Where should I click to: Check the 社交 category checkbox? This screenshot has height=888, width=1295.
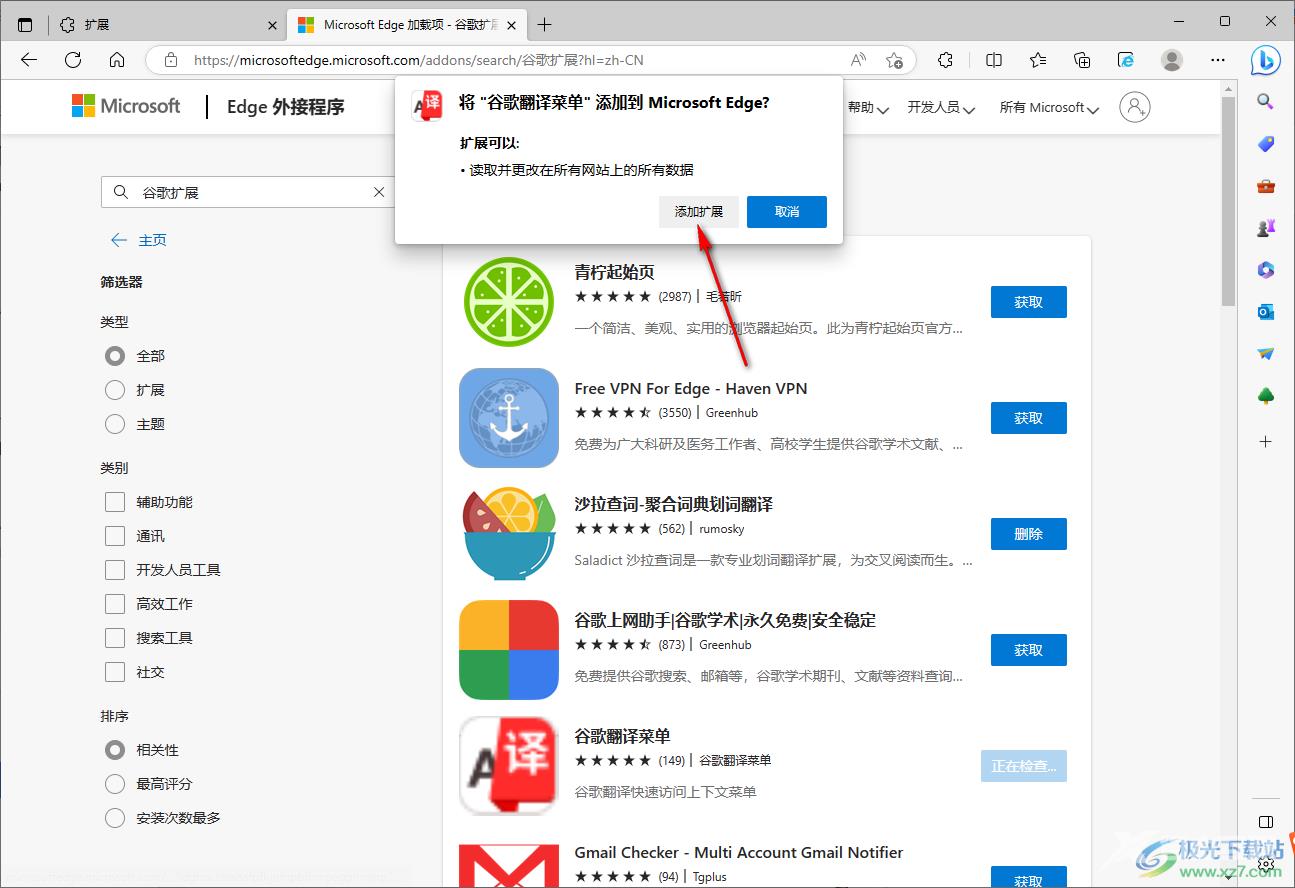point(115,672)
